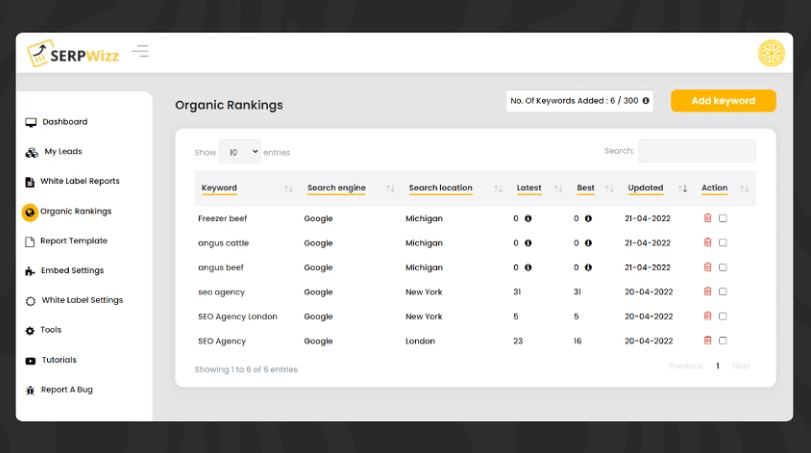Click info icon in angus cattle Latest column

tap(528, 243)
